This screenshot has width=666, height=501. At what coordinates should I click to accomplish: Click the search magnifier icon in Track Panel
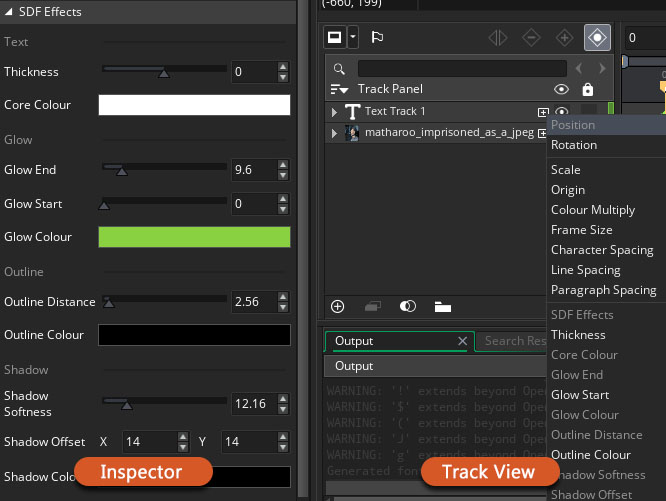339,68
